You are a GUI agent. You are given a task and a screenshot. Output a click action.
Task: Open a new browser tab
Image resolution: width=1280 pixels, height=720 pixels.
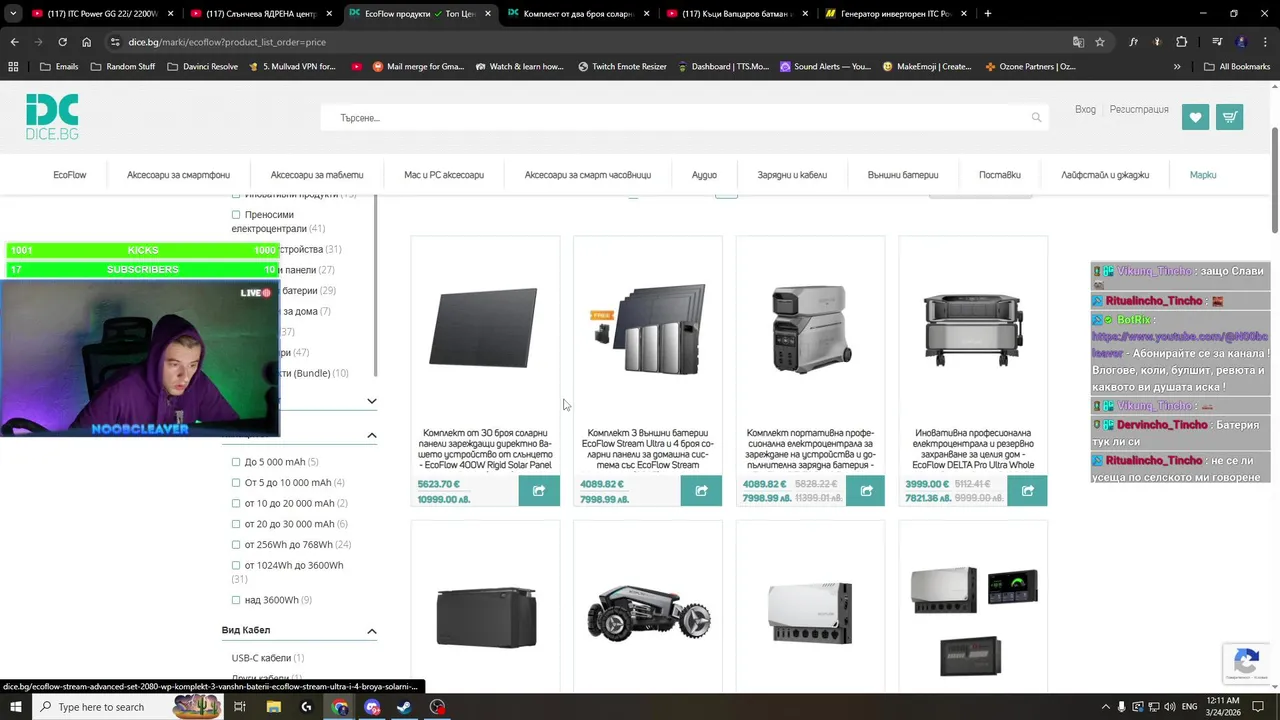tap(987, 14)
